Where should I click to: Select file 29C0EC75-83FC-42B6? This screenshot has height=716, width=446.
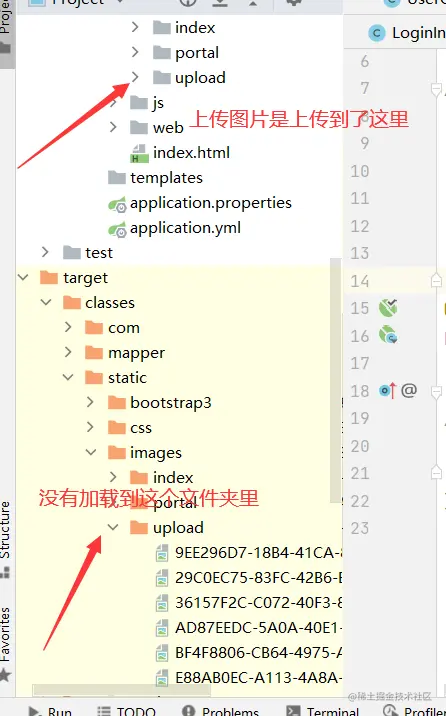(x=259, y=578)
